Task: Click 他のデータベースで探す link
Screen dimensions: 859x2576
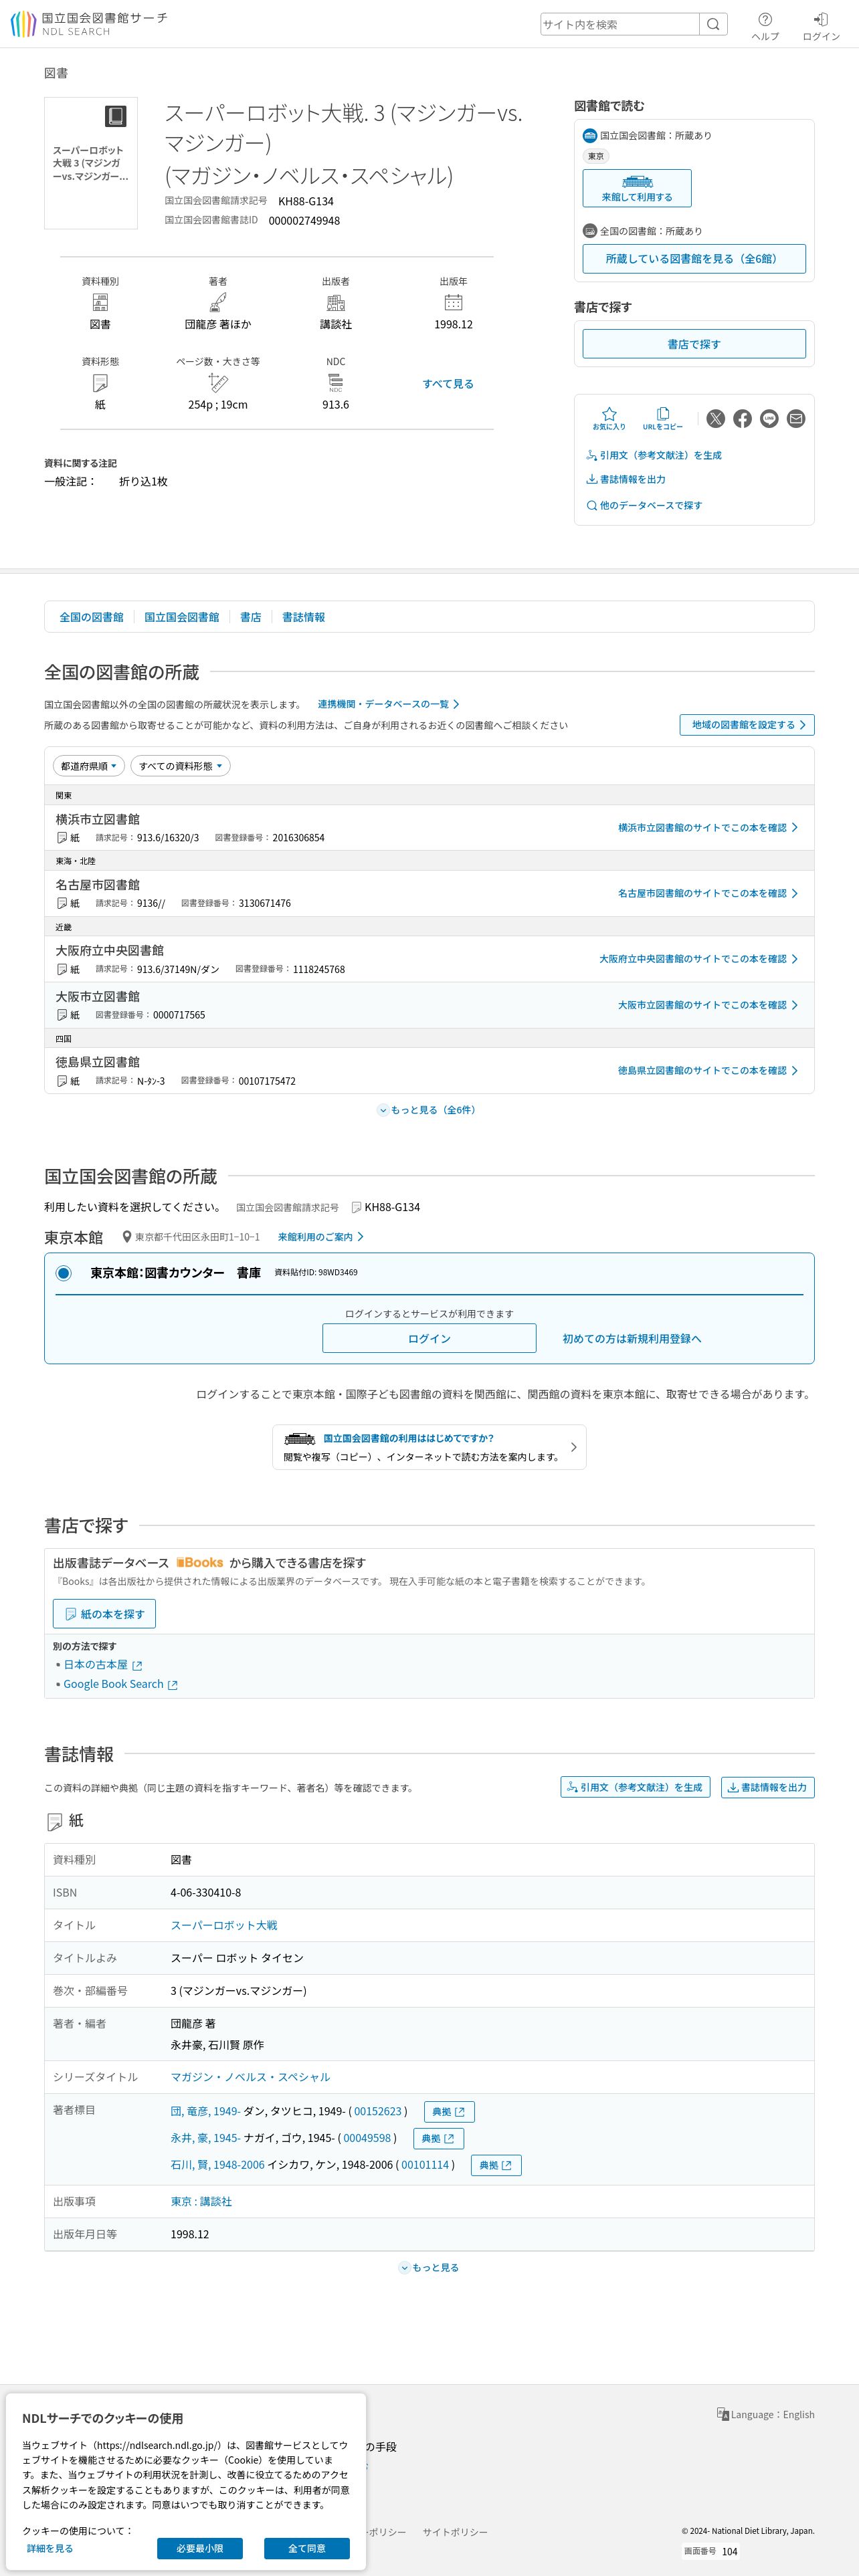Action: click(x=644, y=505)
